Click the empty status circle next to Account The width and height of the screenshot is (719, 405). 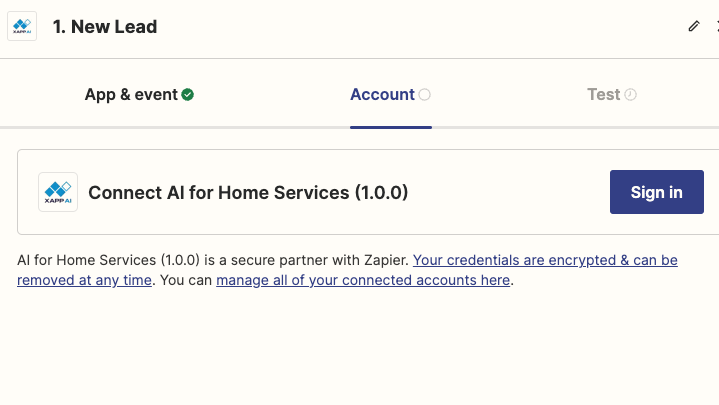[425, 94]
